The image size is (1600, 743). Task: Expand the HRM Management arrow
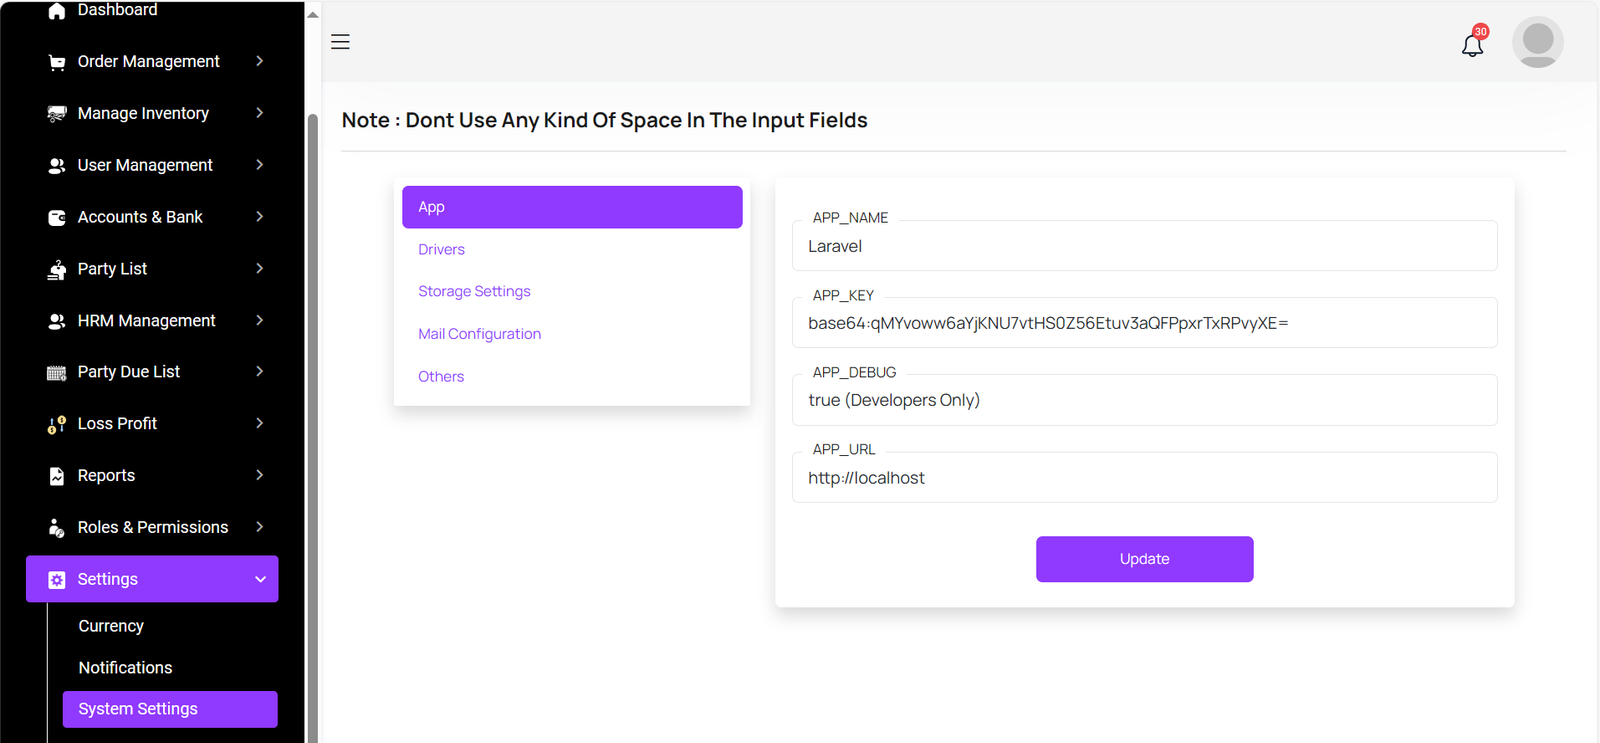tap(260, 320)
